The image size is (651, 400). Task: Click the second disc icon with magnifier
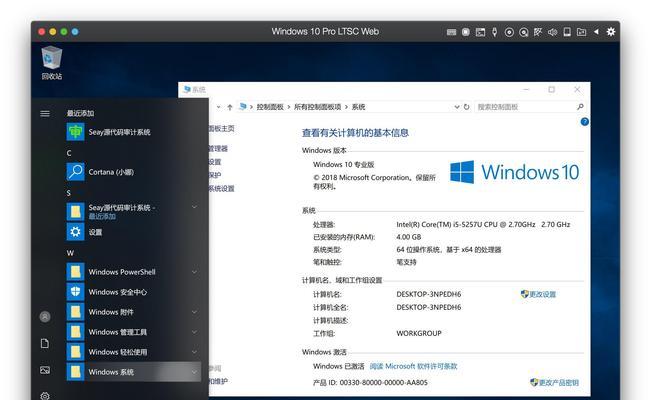pyautogui.click(x=524, y=32)
